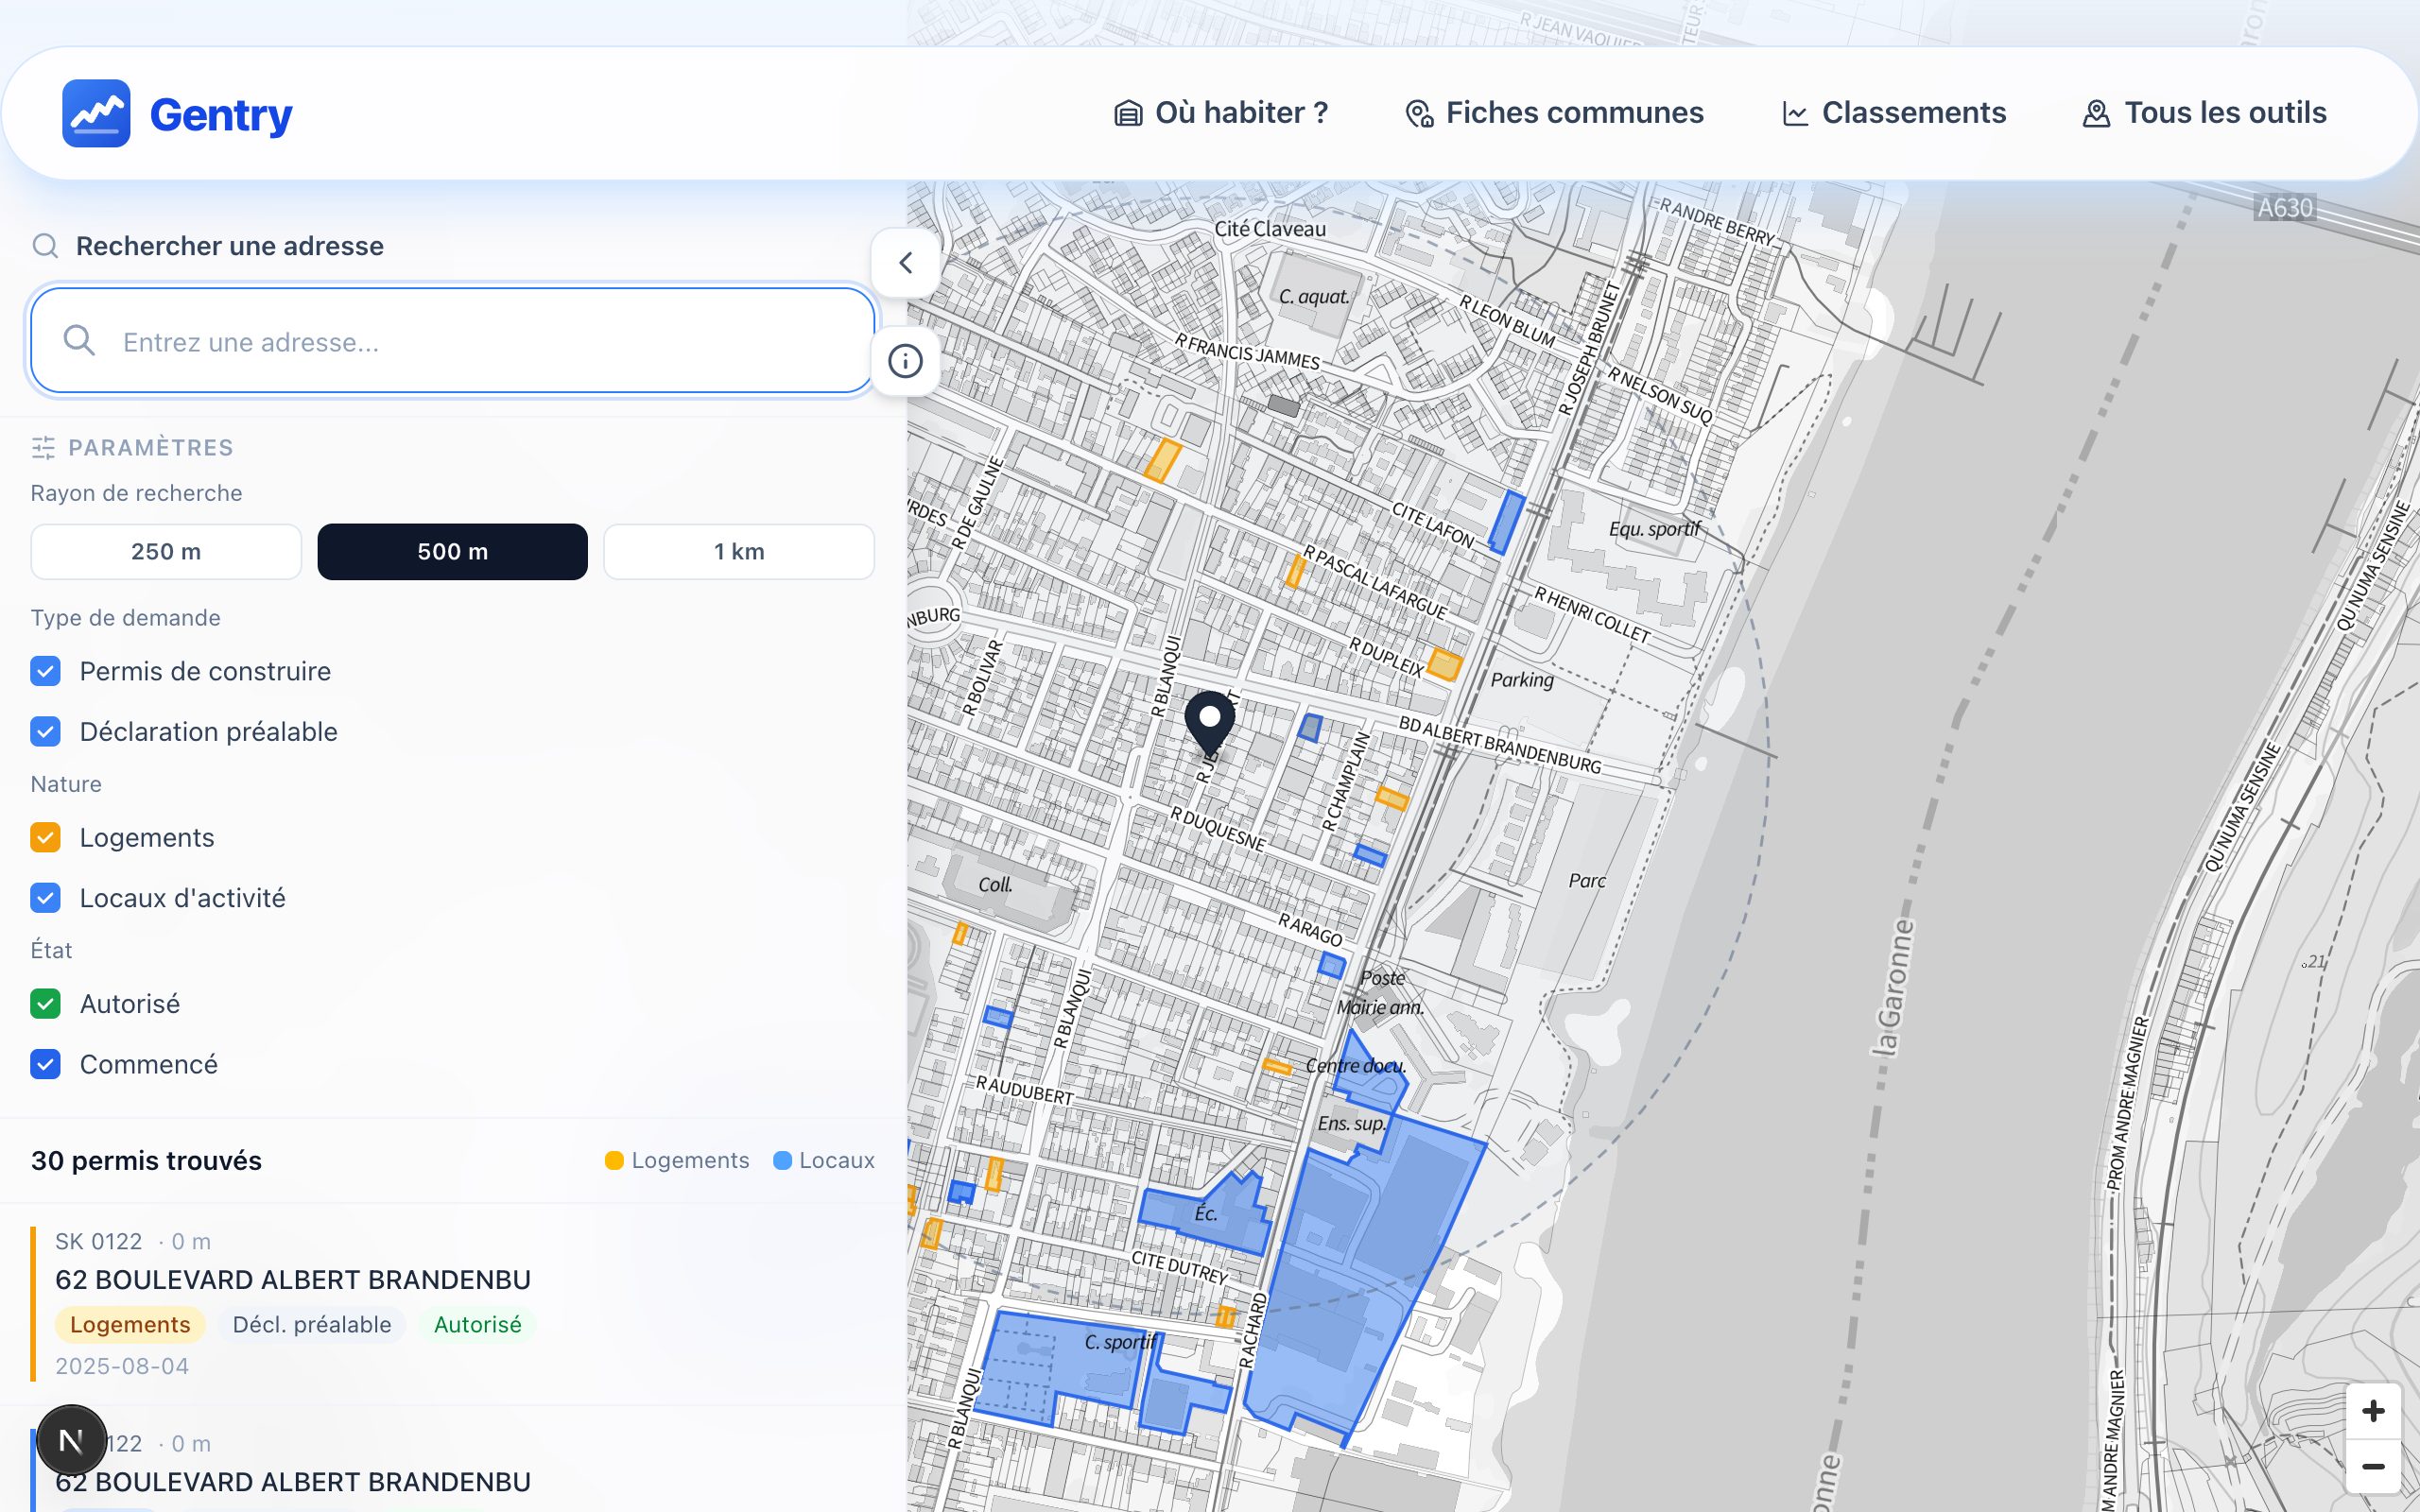Image resolution: width=2420 pixels, height=1512 pixels.
Task: Click the Où habiter ? building icon
Action: (x=1128, y=114)
